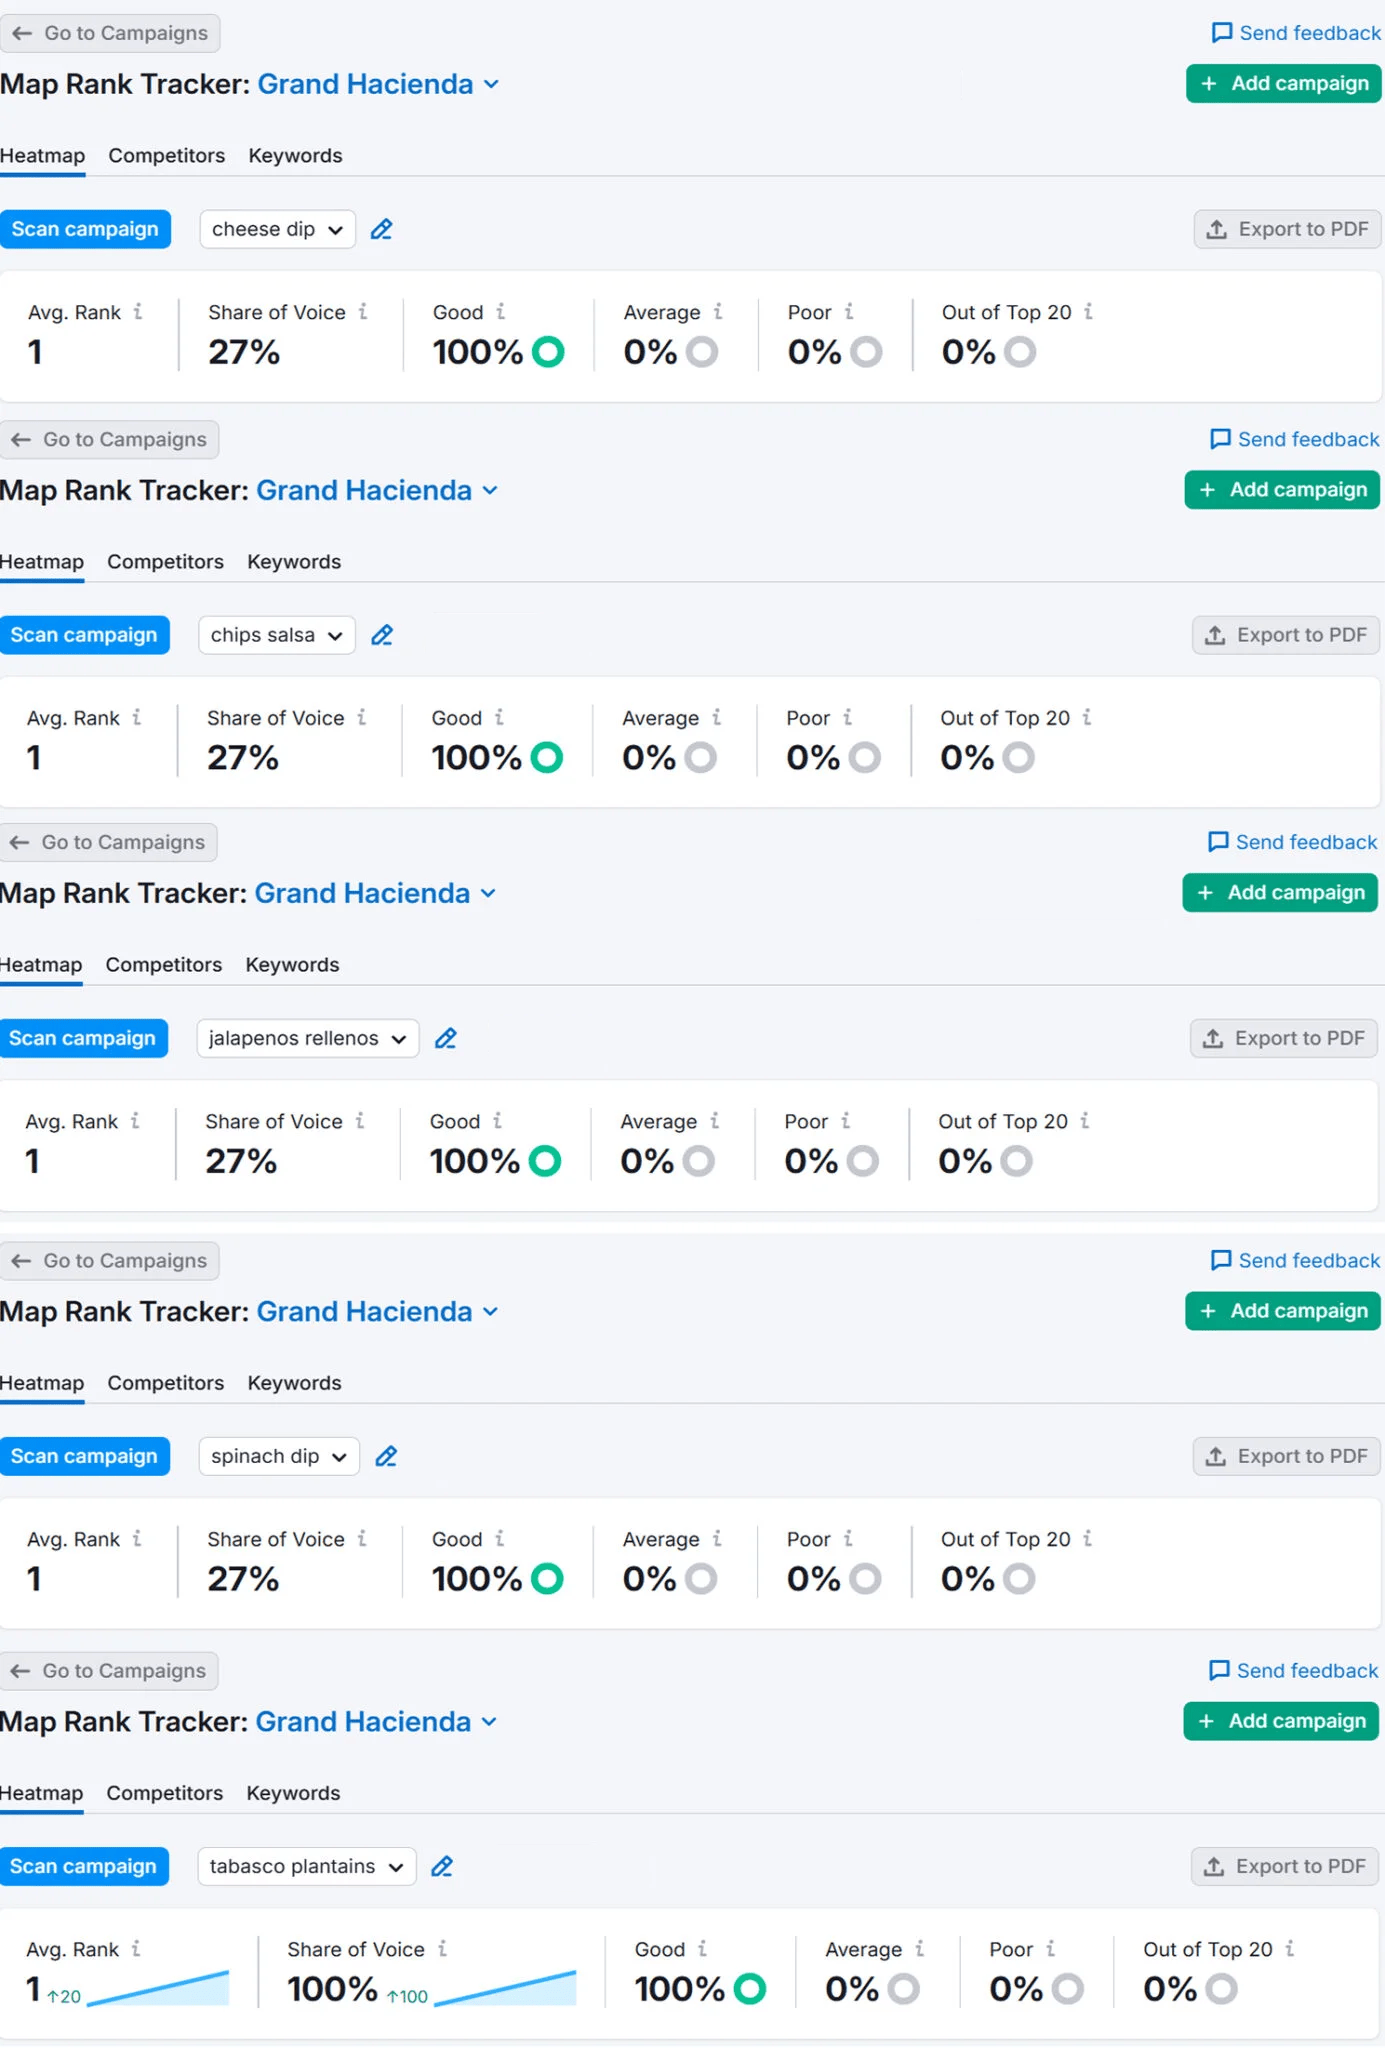Click Poor info icon in chips salsa panel
The height and width of the screenshot is (2048, 1385).
click(x=847, y=718)
